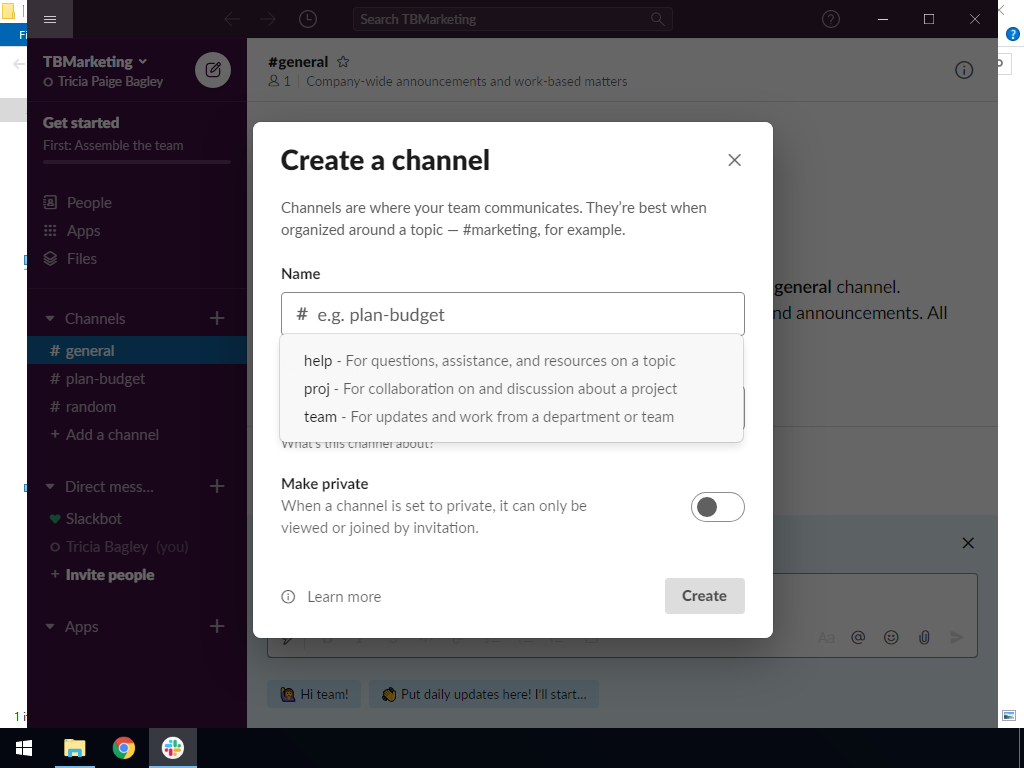The image size is (1024, 768).
Task: Open the Apps browser with the grid icon
Action: click(83, 231)
